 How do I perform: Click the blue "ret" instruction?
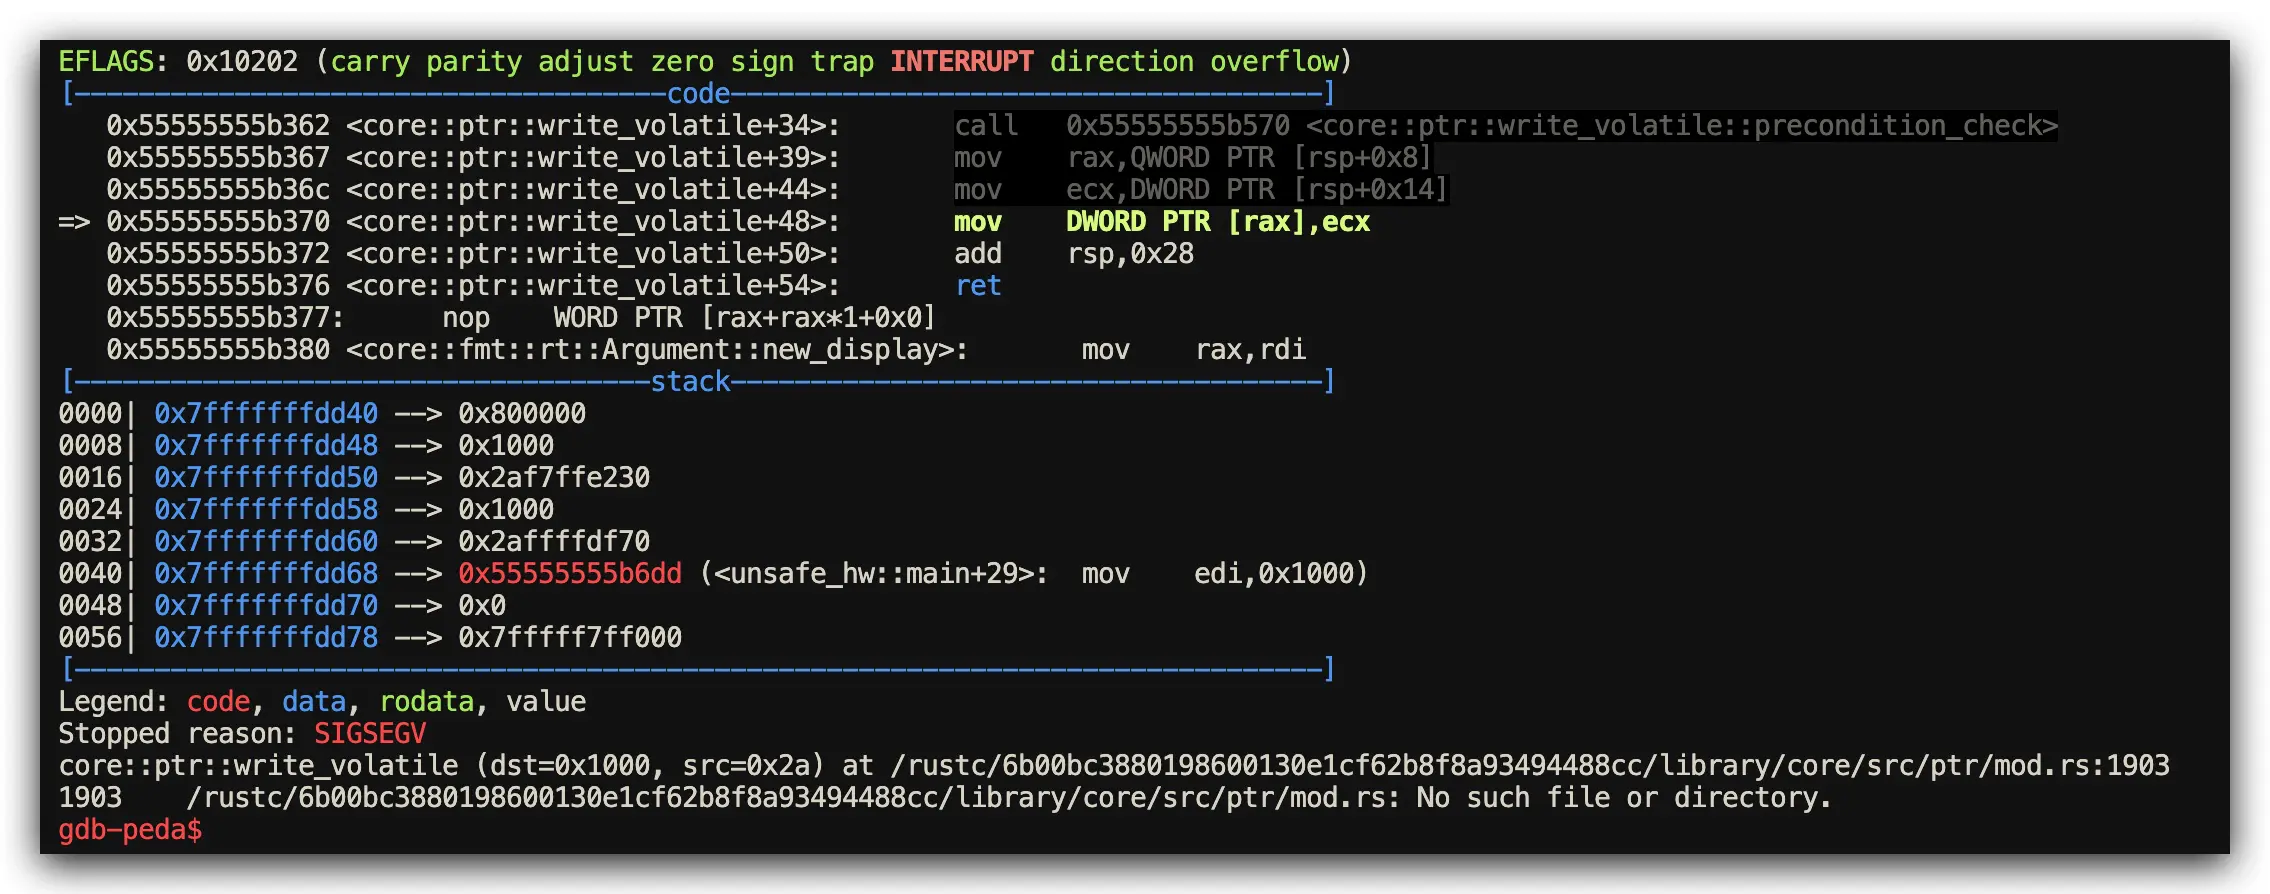pyautogui.click(x=978, y=286)
